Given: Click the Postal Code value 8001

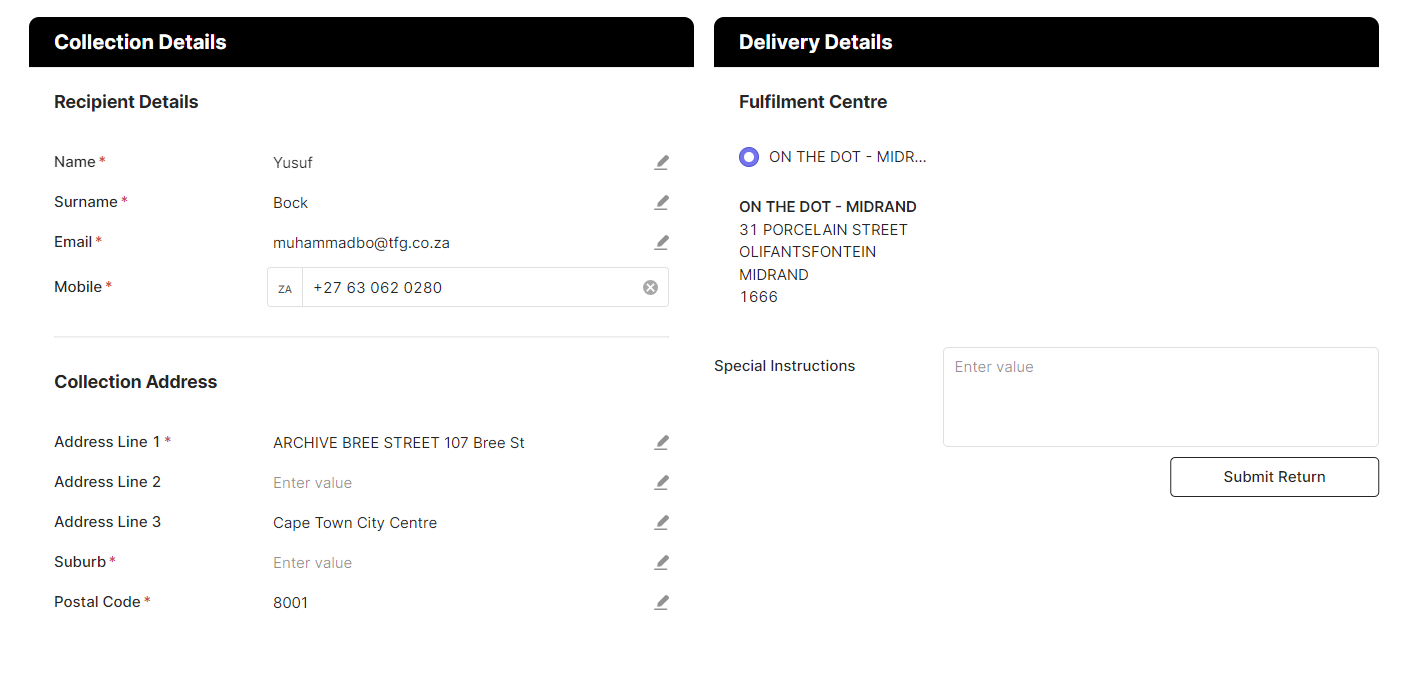Looking at the screenshot, I should point(291,603).
